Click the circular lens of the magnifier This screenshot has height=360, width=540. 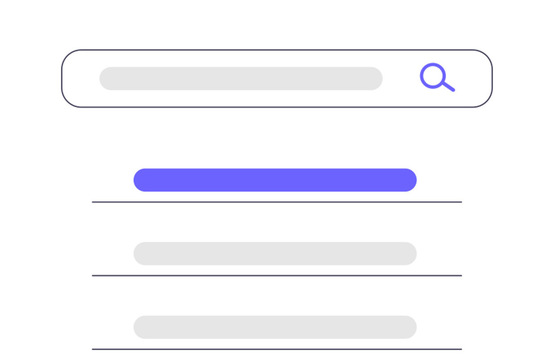(x=432, y=75)
